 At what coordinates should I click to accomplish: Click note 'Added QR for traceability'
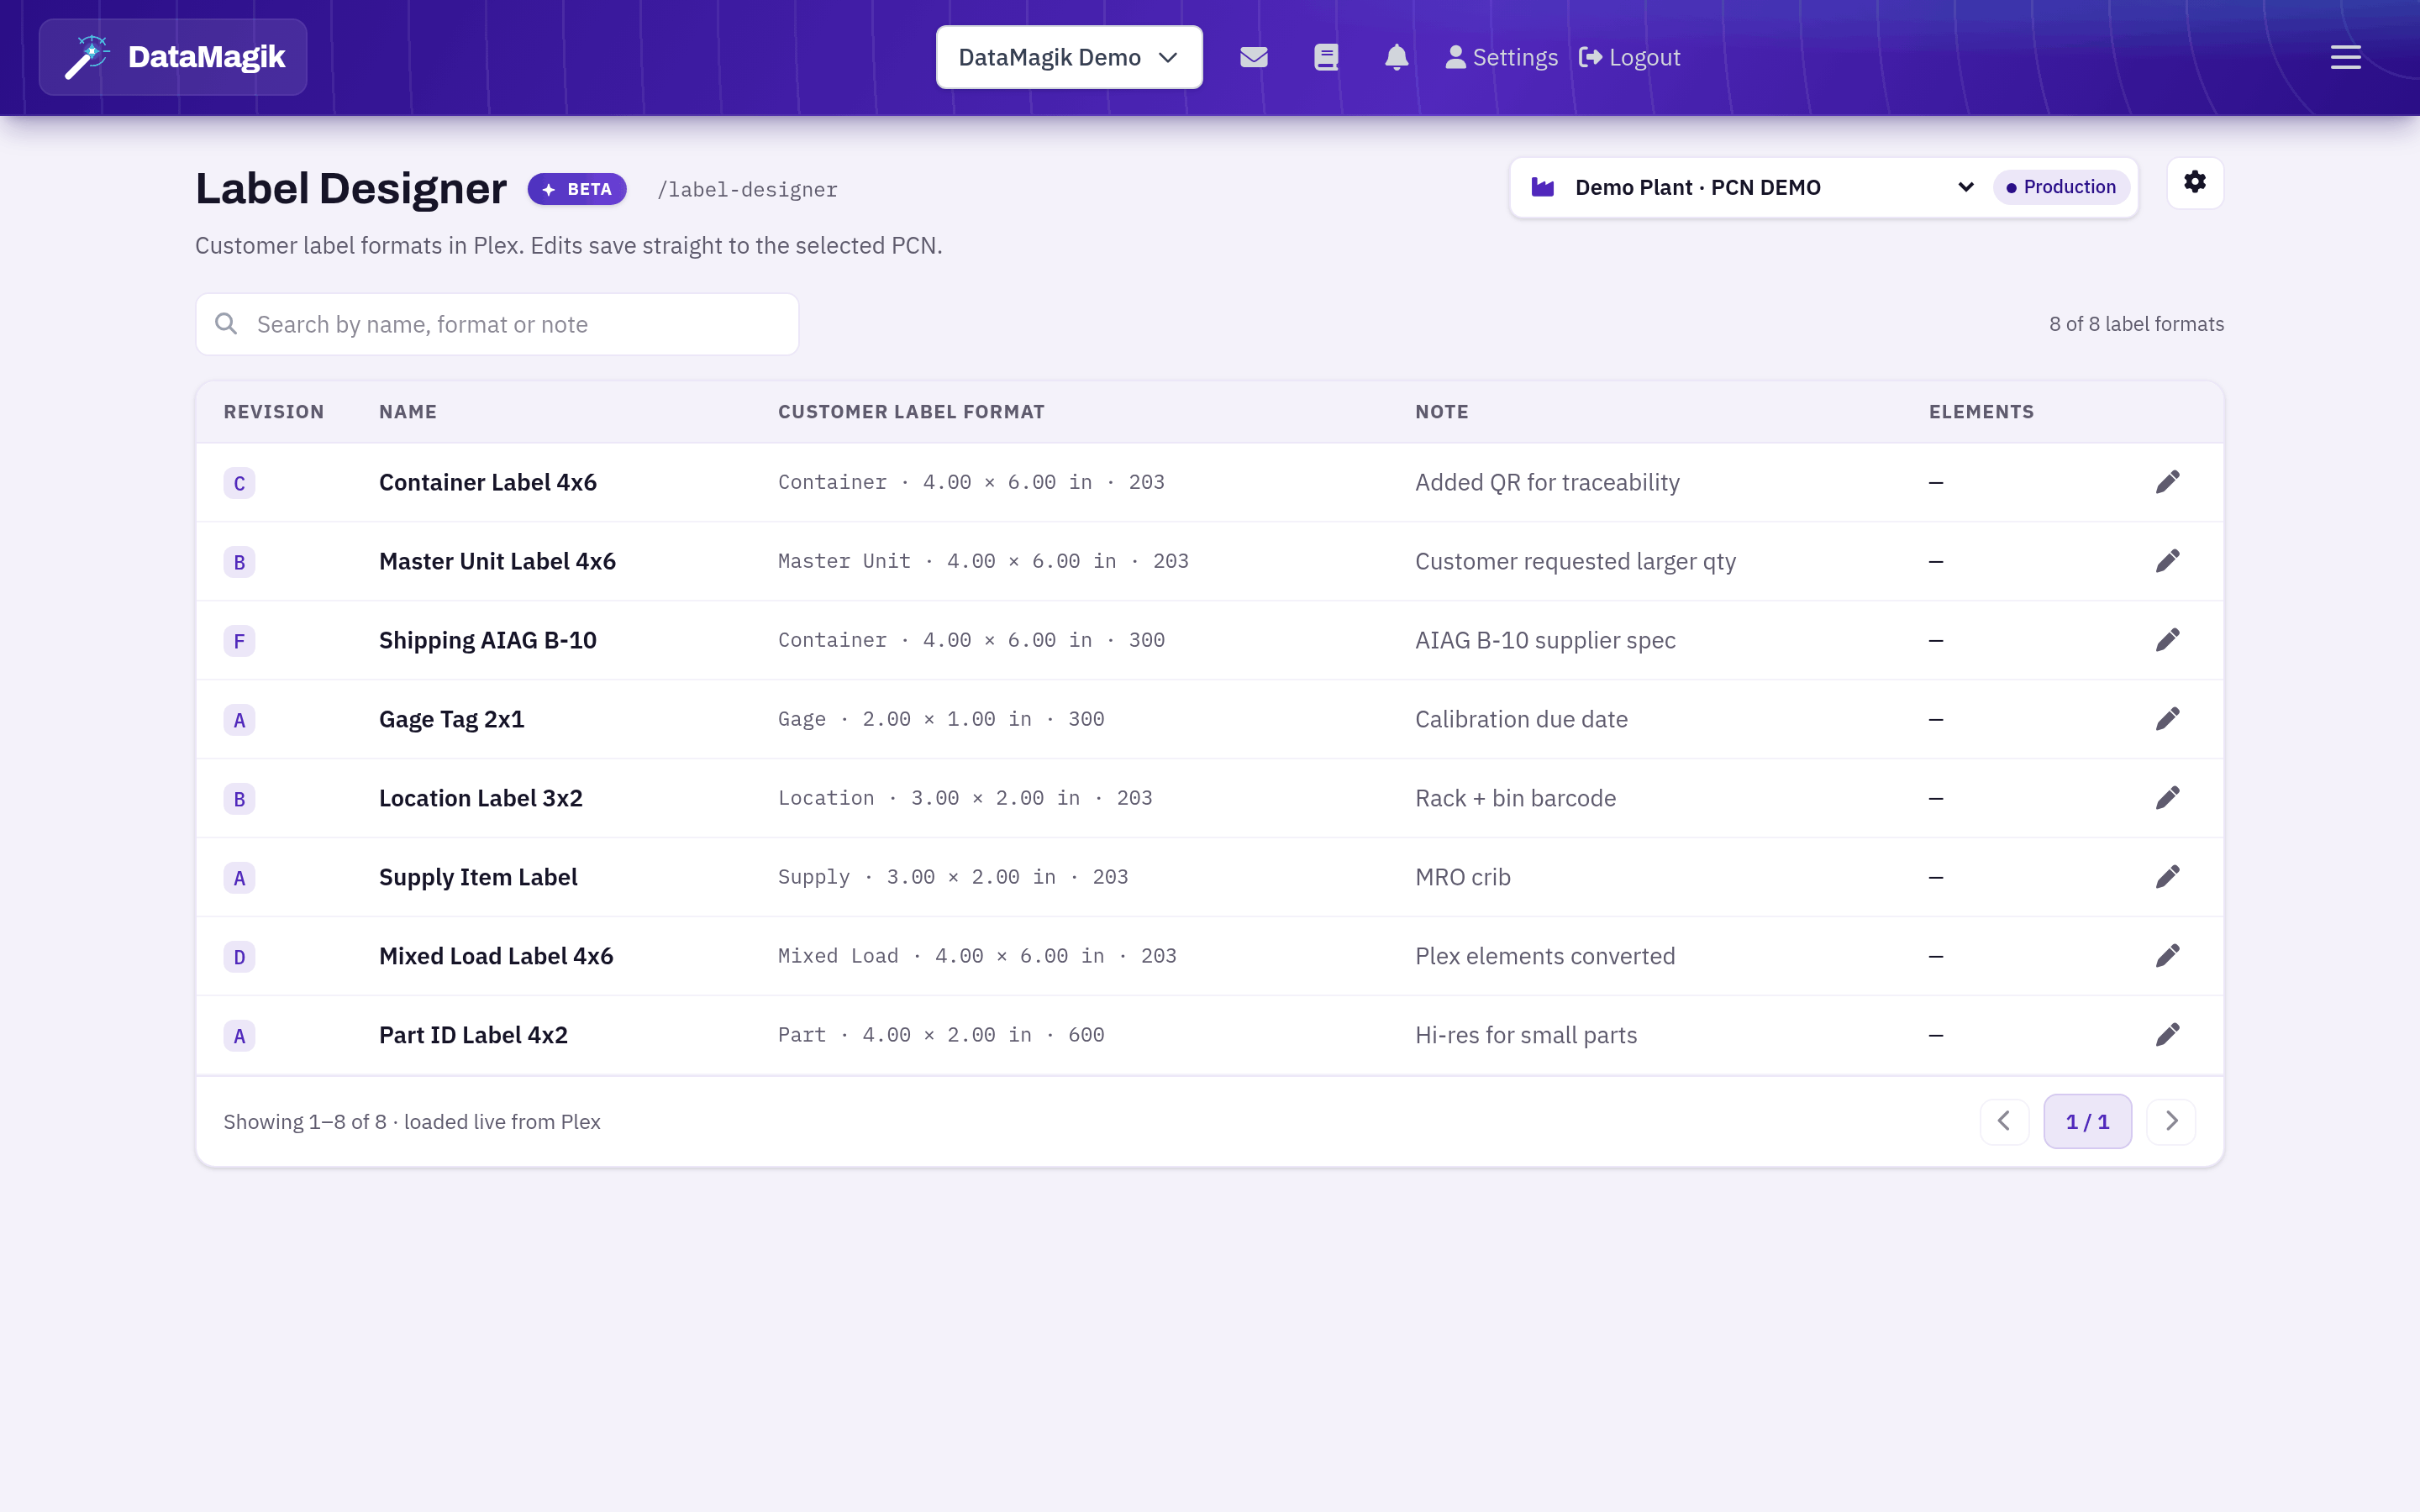coord(1547,482)
